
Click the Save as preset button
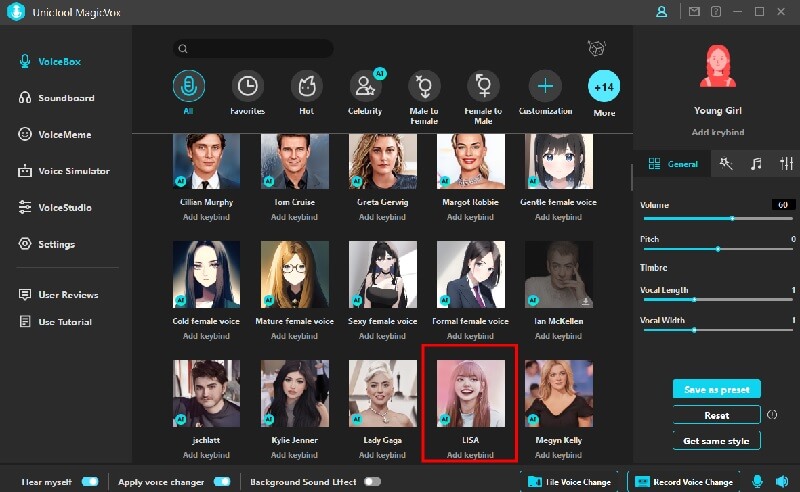click(x=716, y=389)
